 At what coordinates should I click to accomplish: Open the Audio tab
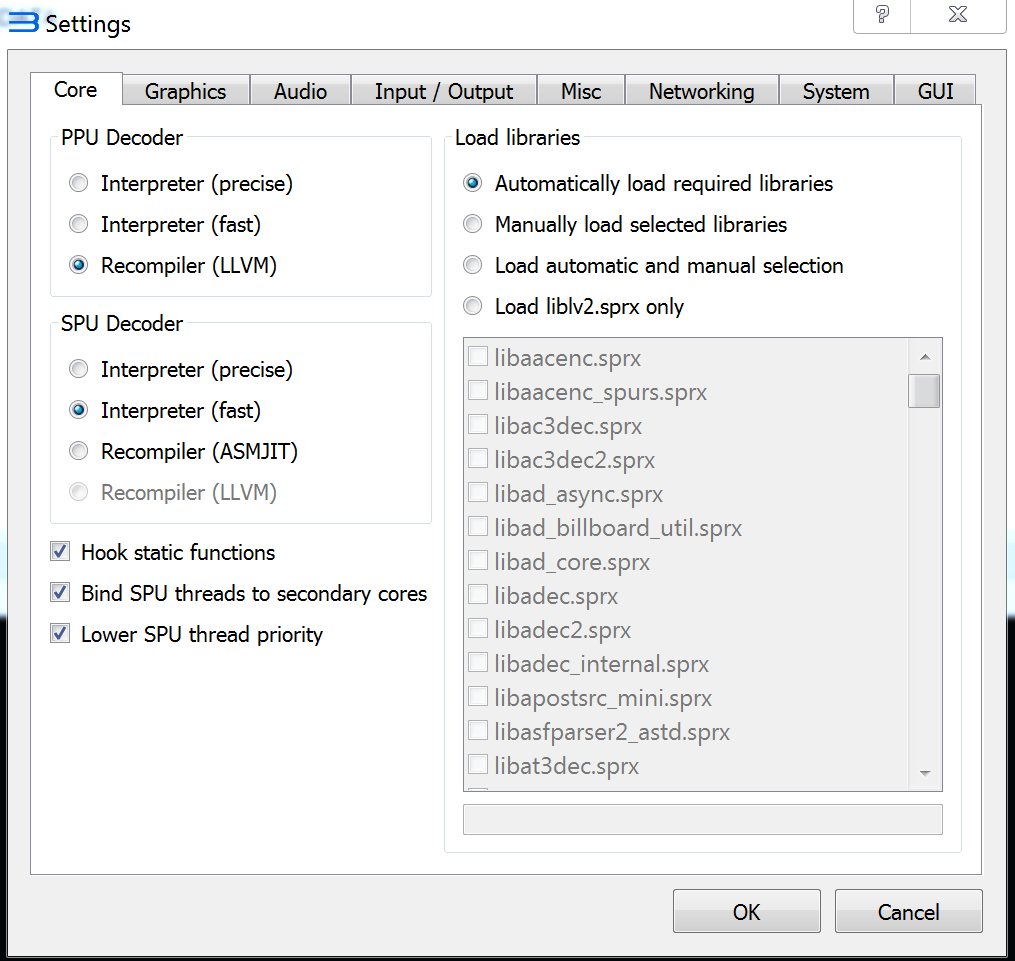300,92
